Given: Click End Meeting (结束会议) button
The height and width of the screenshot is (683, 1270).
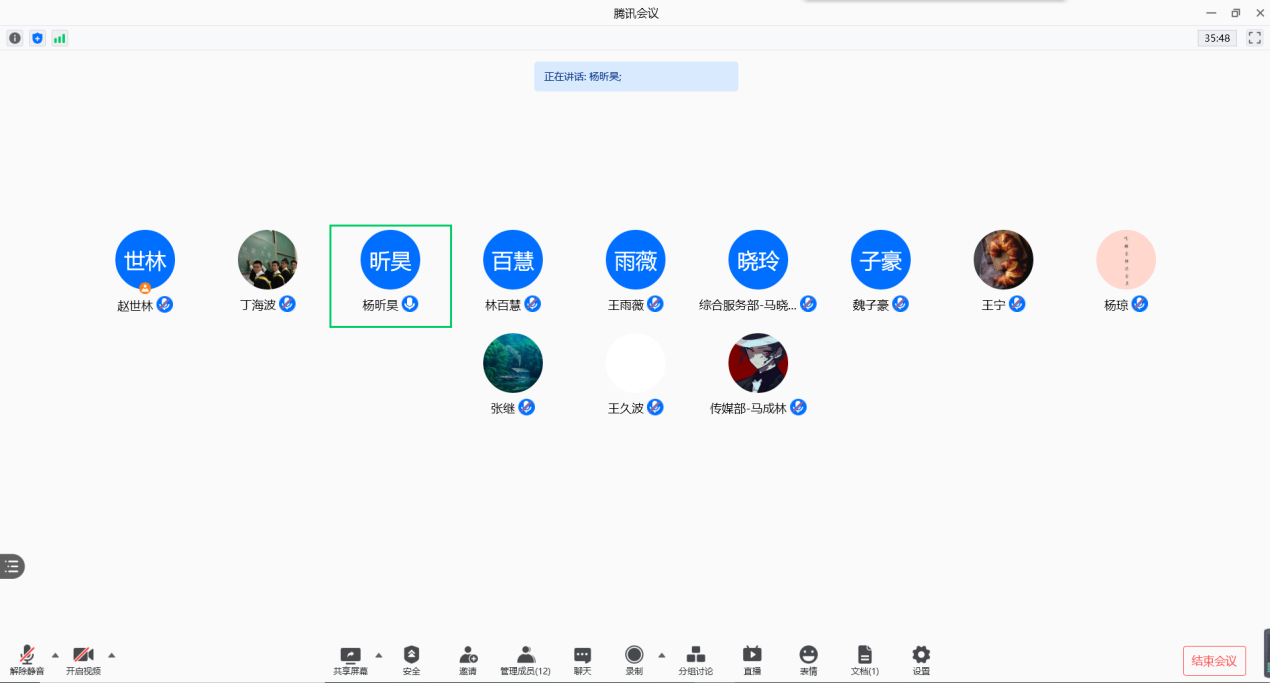Looking at the screenshot, I should [1214, 661].
